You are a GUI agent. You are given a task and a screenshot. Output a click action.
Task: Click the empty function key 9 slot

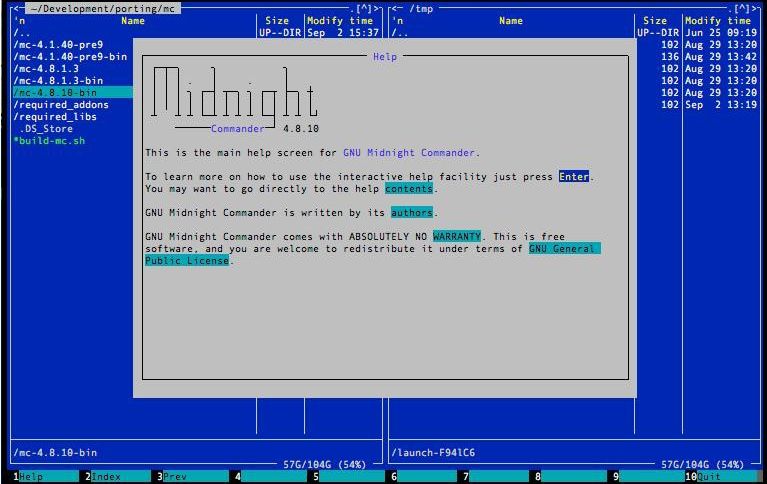646,477
